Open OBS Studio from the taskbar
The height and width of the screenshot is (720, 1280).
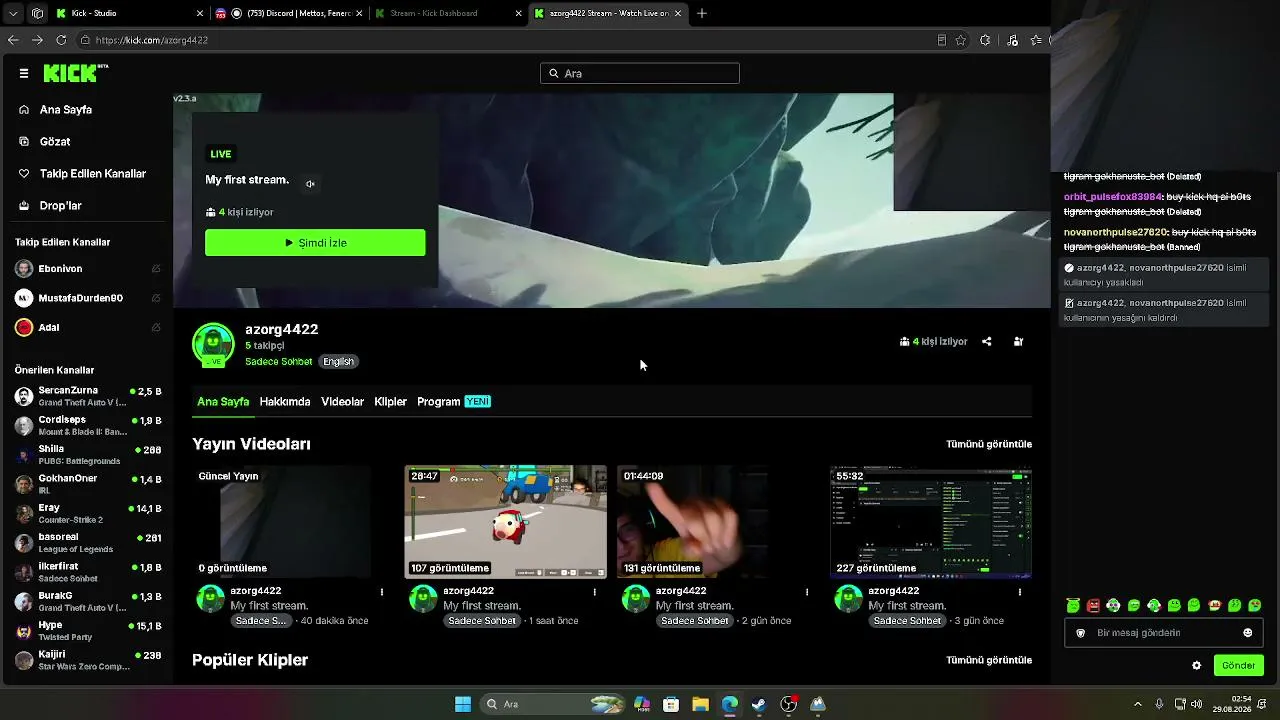point(788,704)
